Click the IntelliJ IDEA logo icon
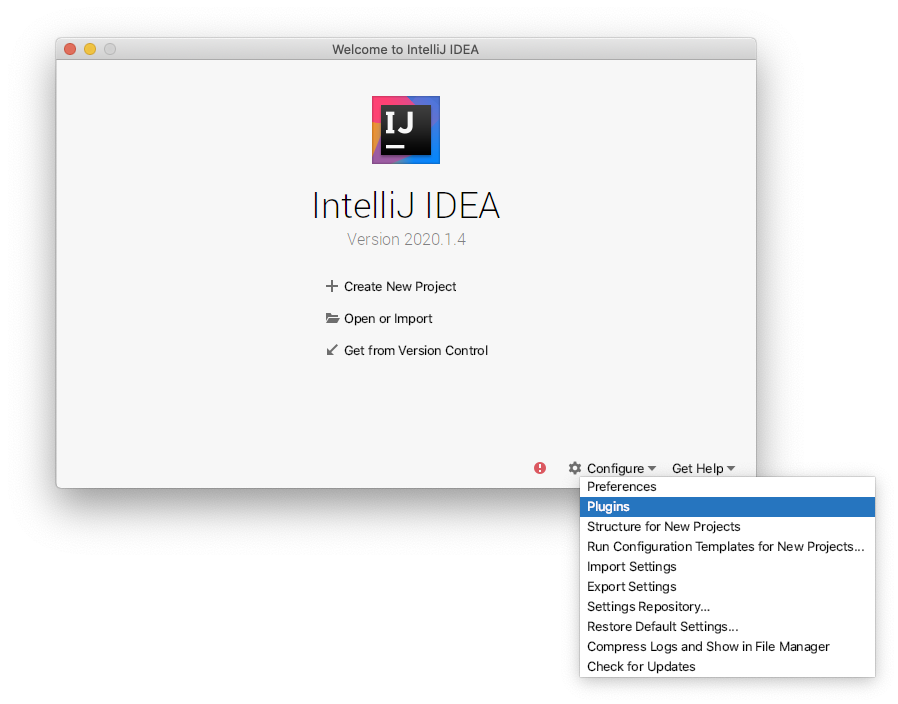The image size is (898, 704). click(405, 130)
